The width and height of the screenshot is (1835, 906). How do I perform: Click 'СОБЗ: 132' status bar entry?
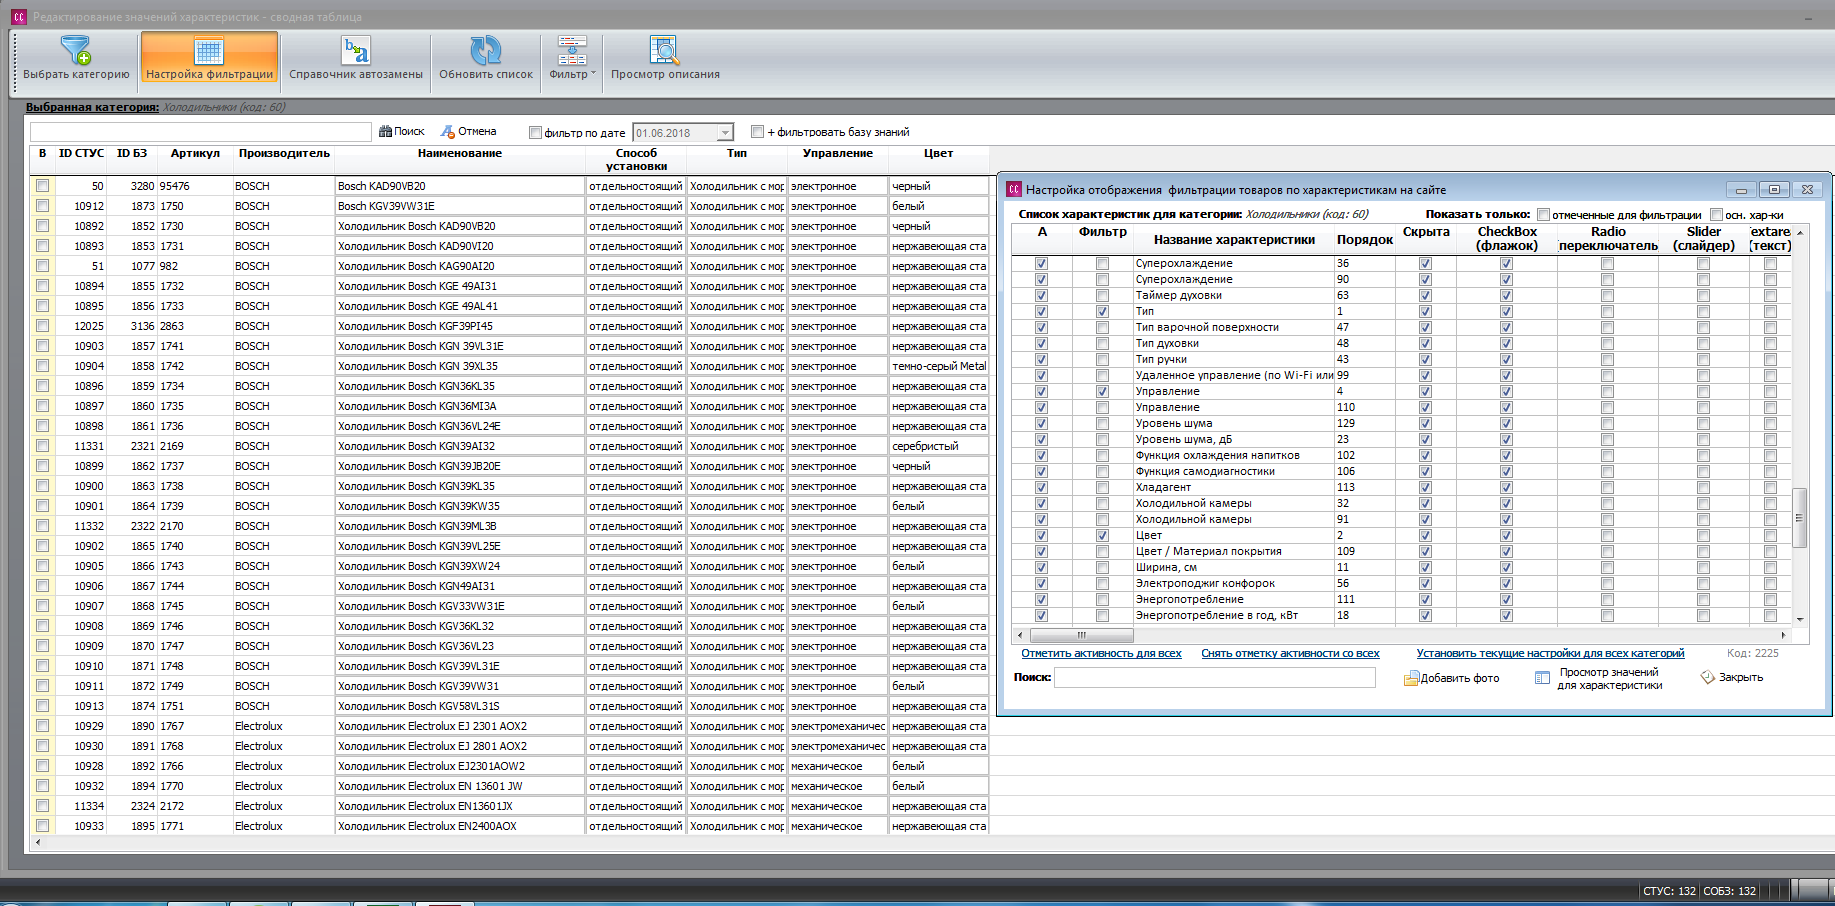pyautogui.click(x=1730, y=891)
